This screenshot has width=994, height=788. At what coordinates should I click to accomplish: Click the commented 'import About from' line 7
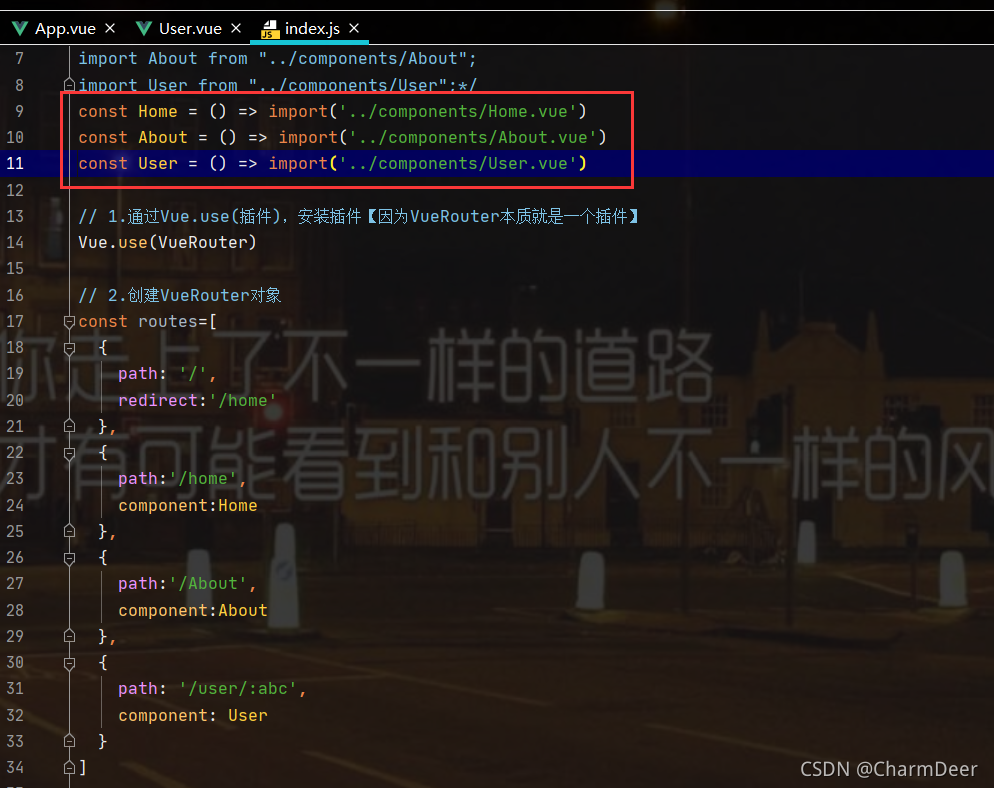pos(277,58)
